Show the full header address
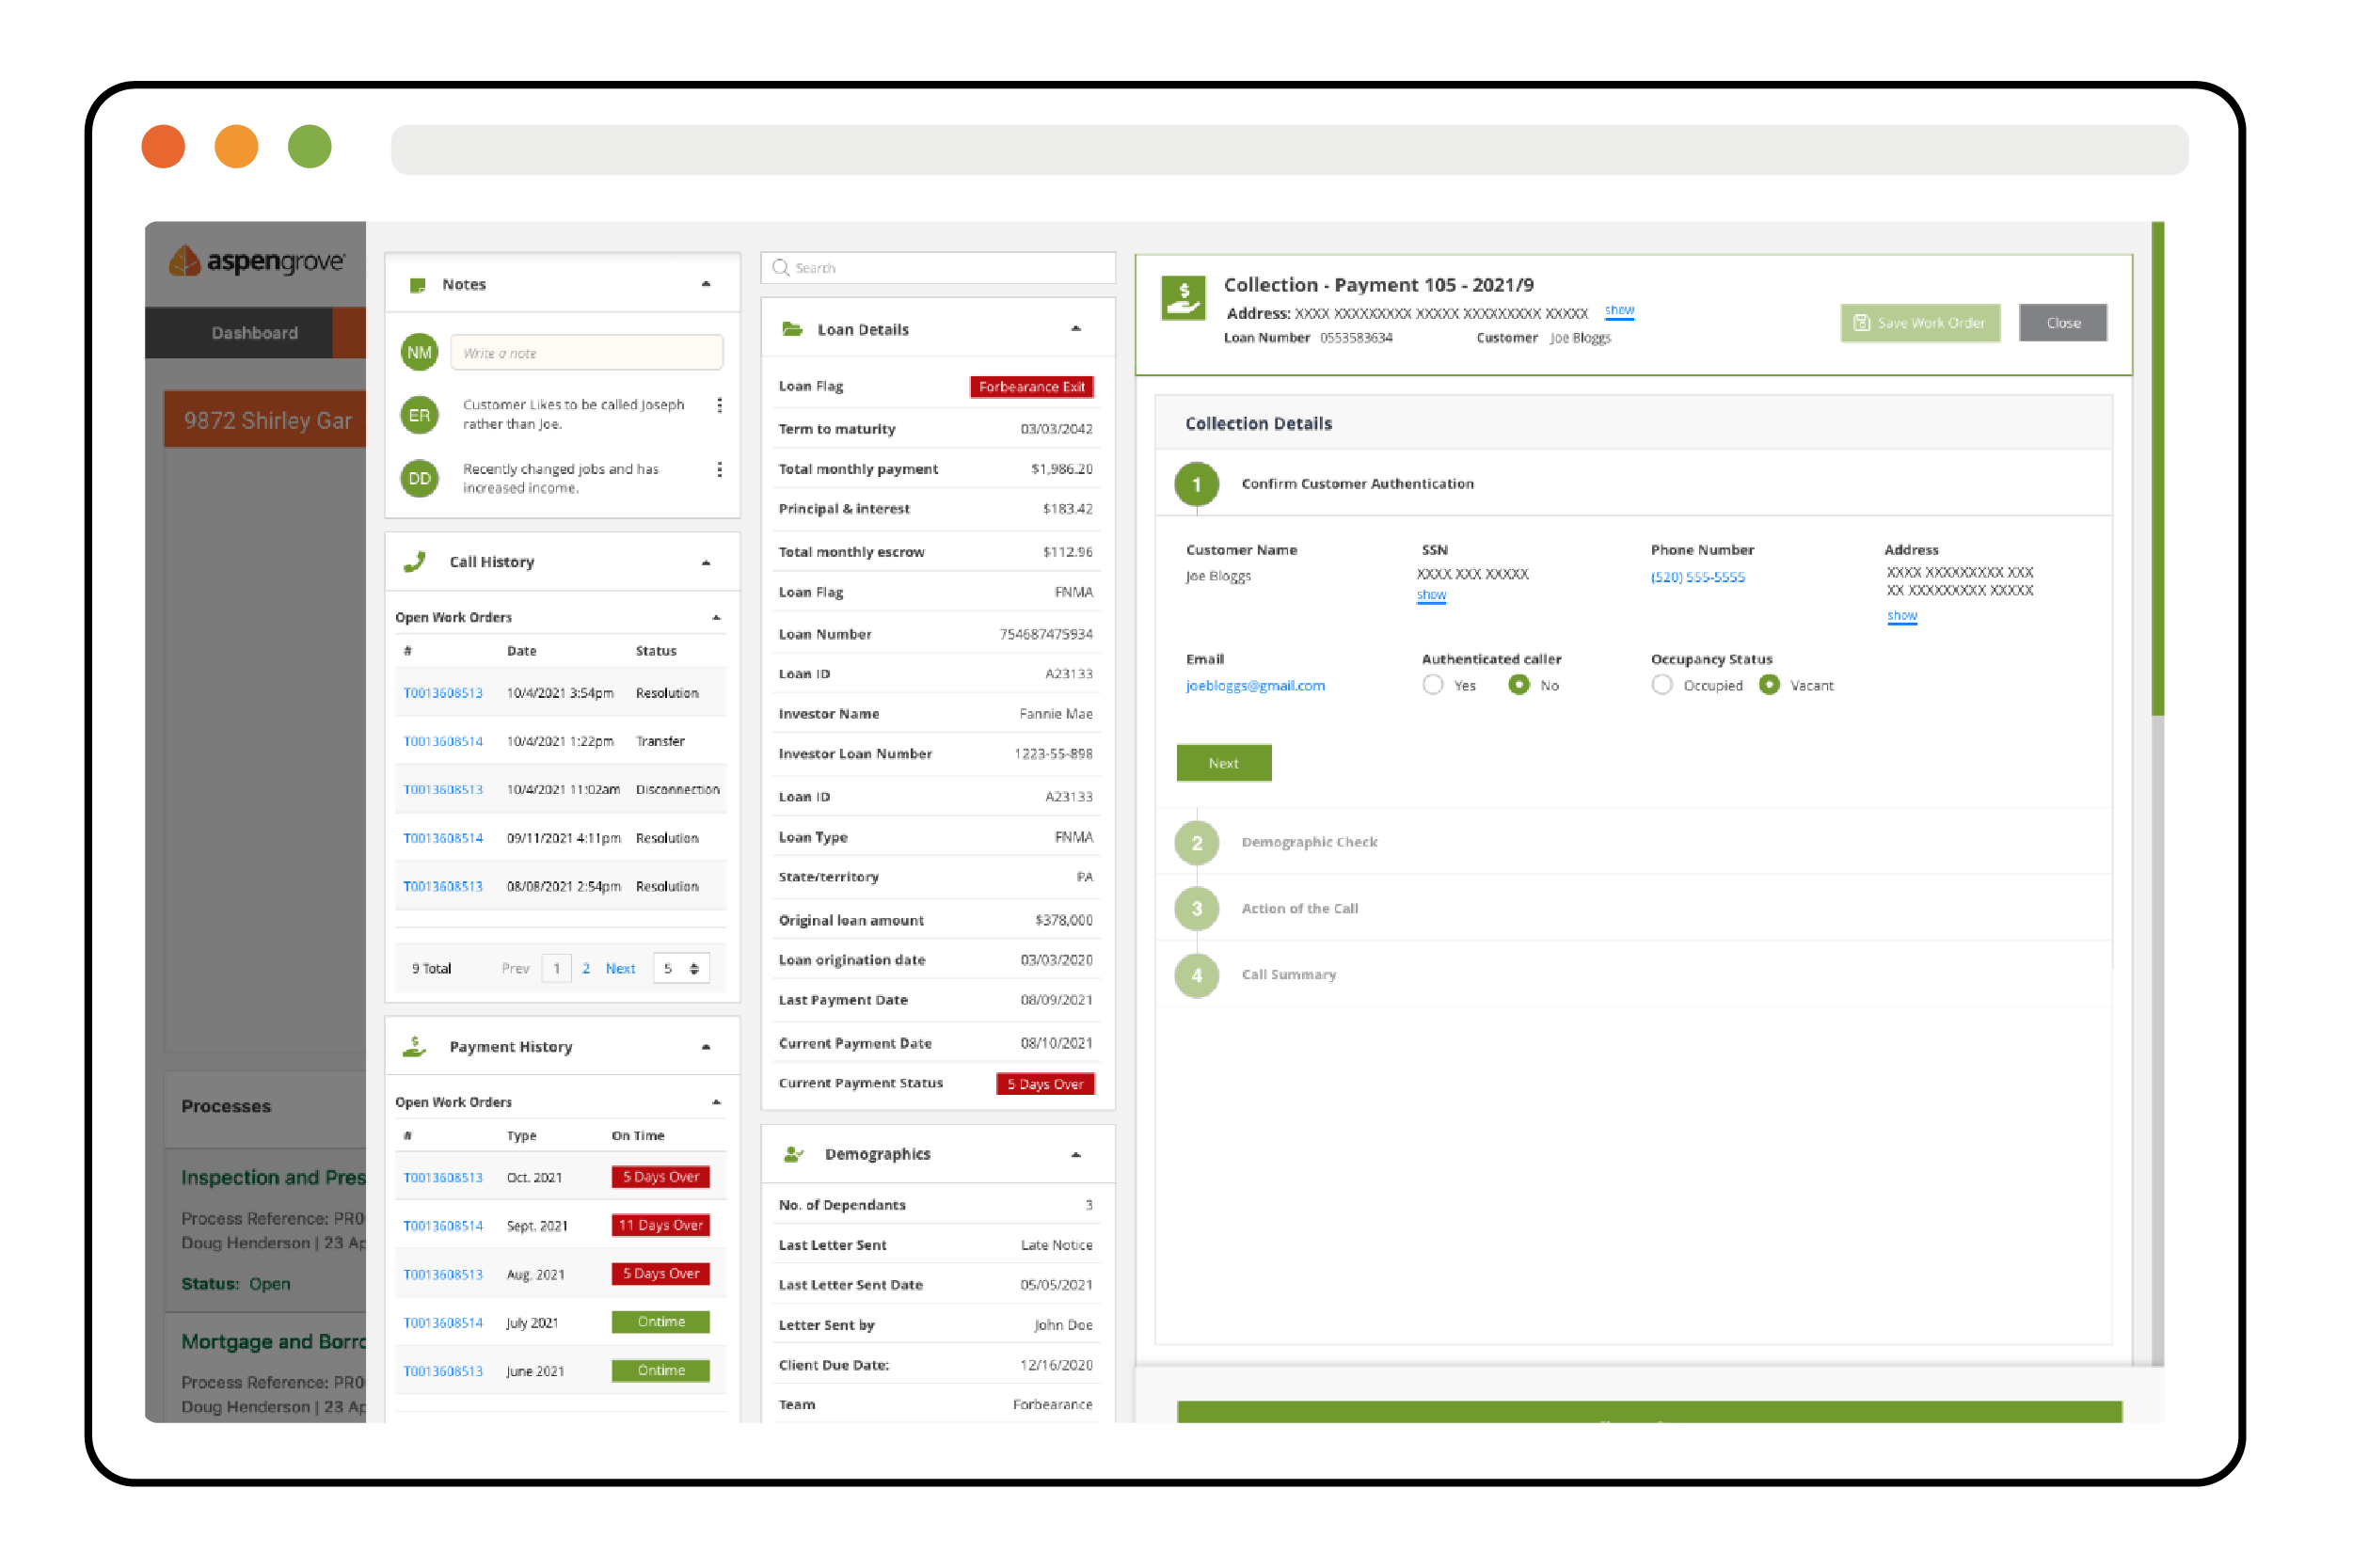The image size is (2353, 1568). click(1618, 311)
